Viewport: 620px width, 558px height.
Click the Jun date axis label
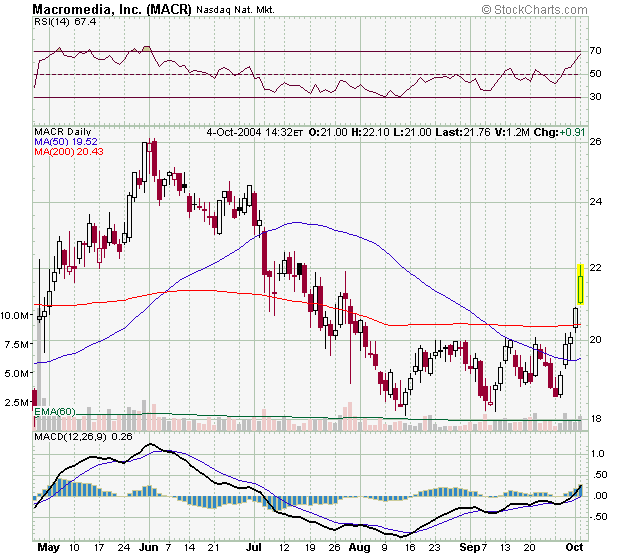pos(149,547)
